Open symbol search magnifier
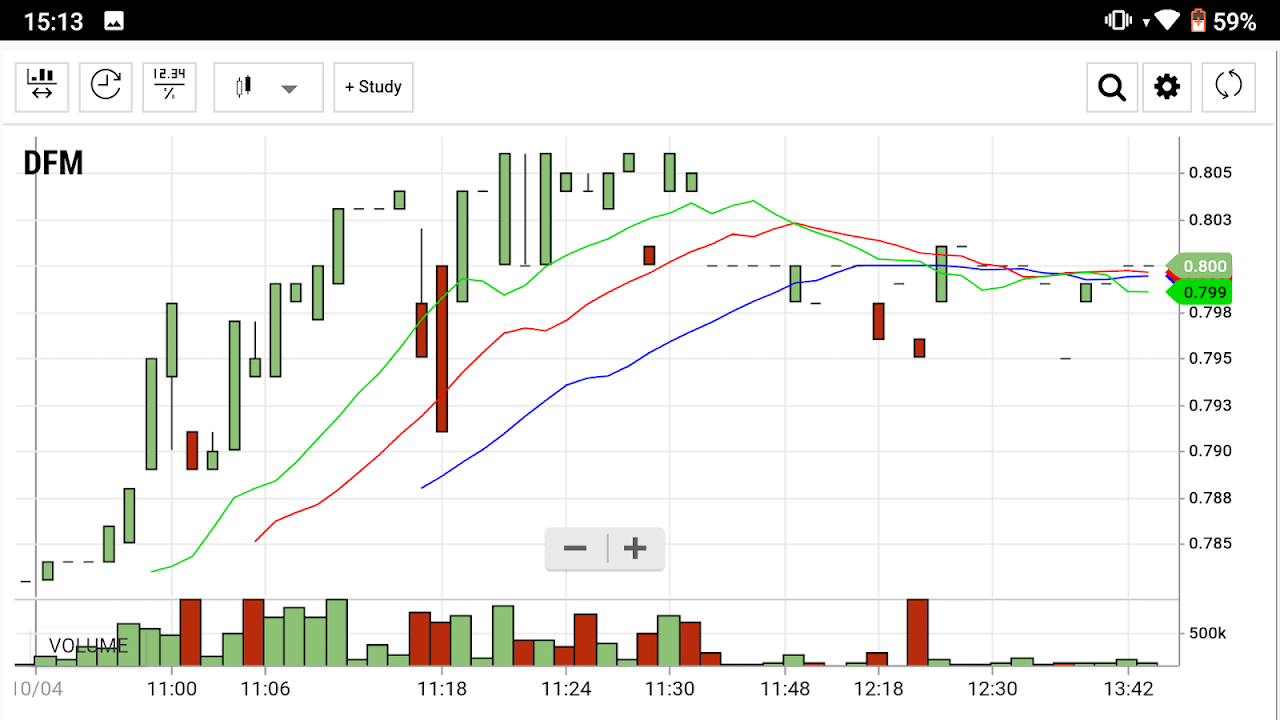 [x=1112, y=87]
